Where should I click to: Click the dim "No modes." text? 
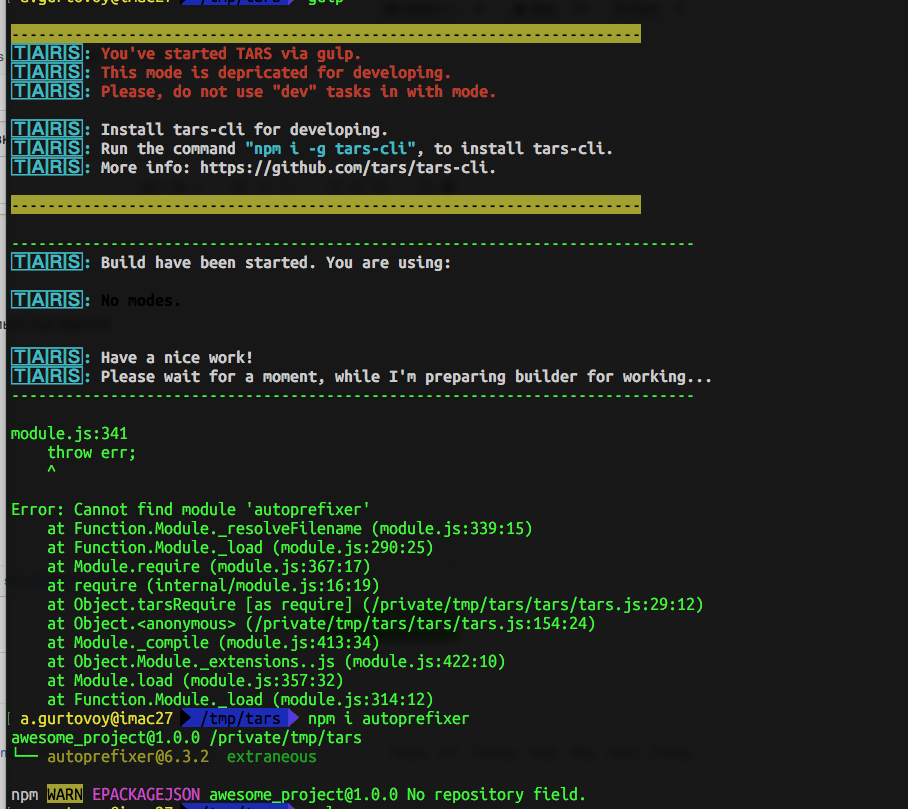141,301
